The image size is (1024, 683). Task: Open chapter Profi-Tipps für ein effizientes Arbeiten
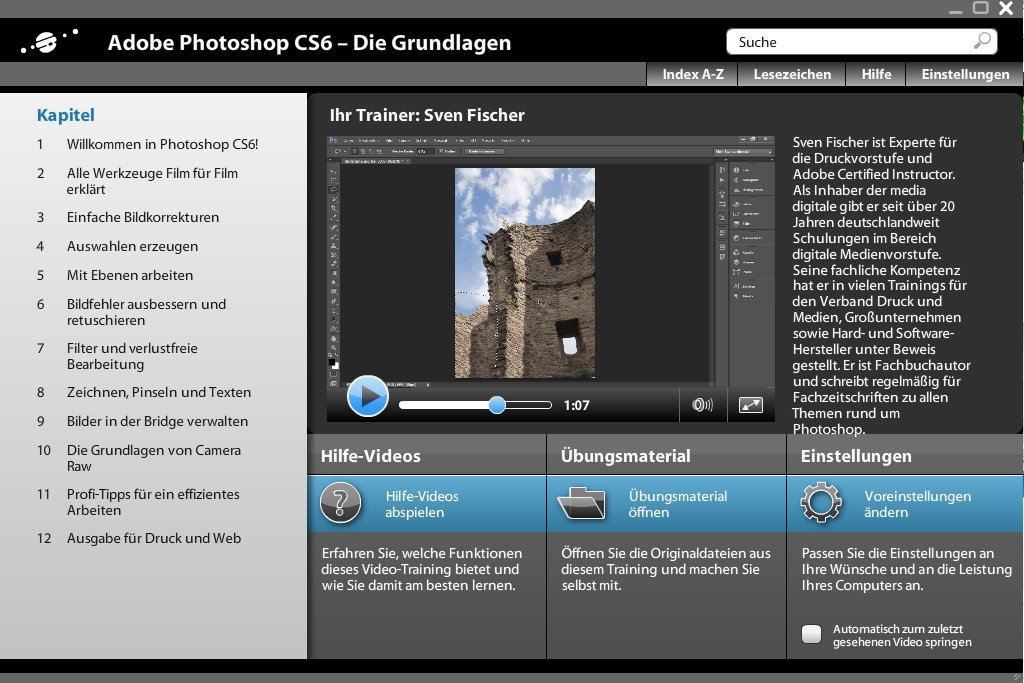153,502
